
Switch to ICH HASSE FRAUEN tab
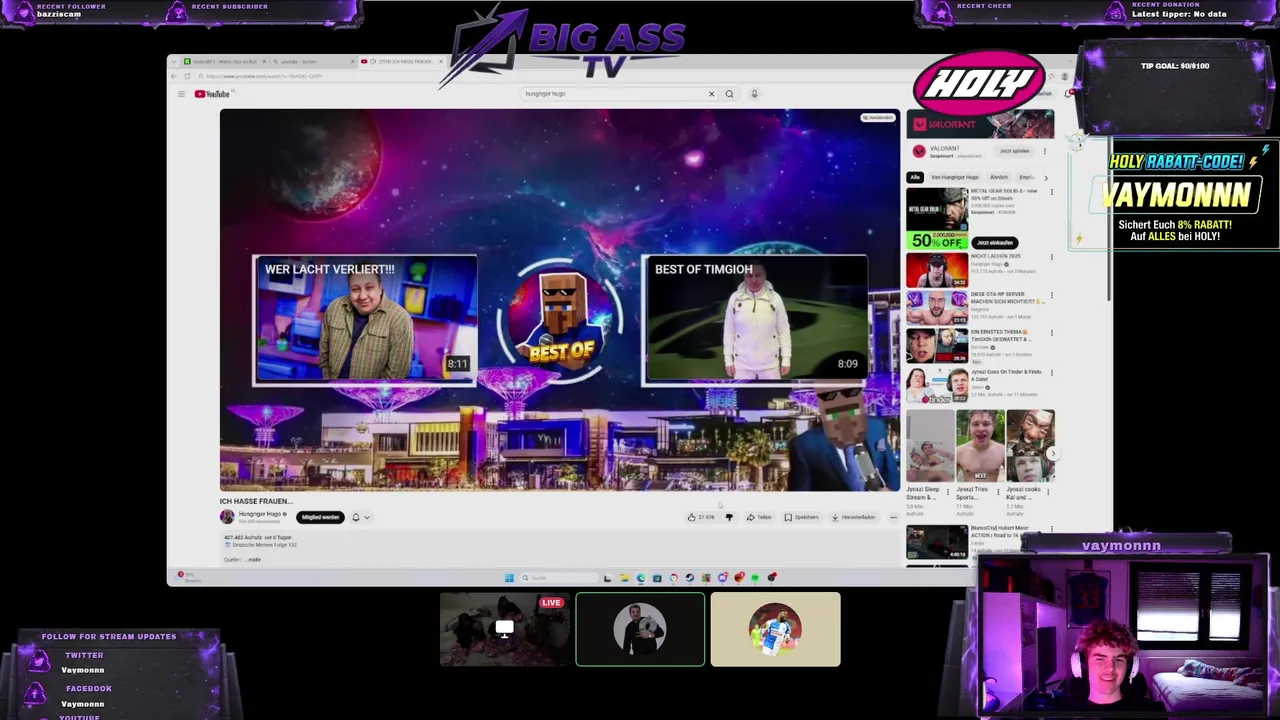click(400, 62)
